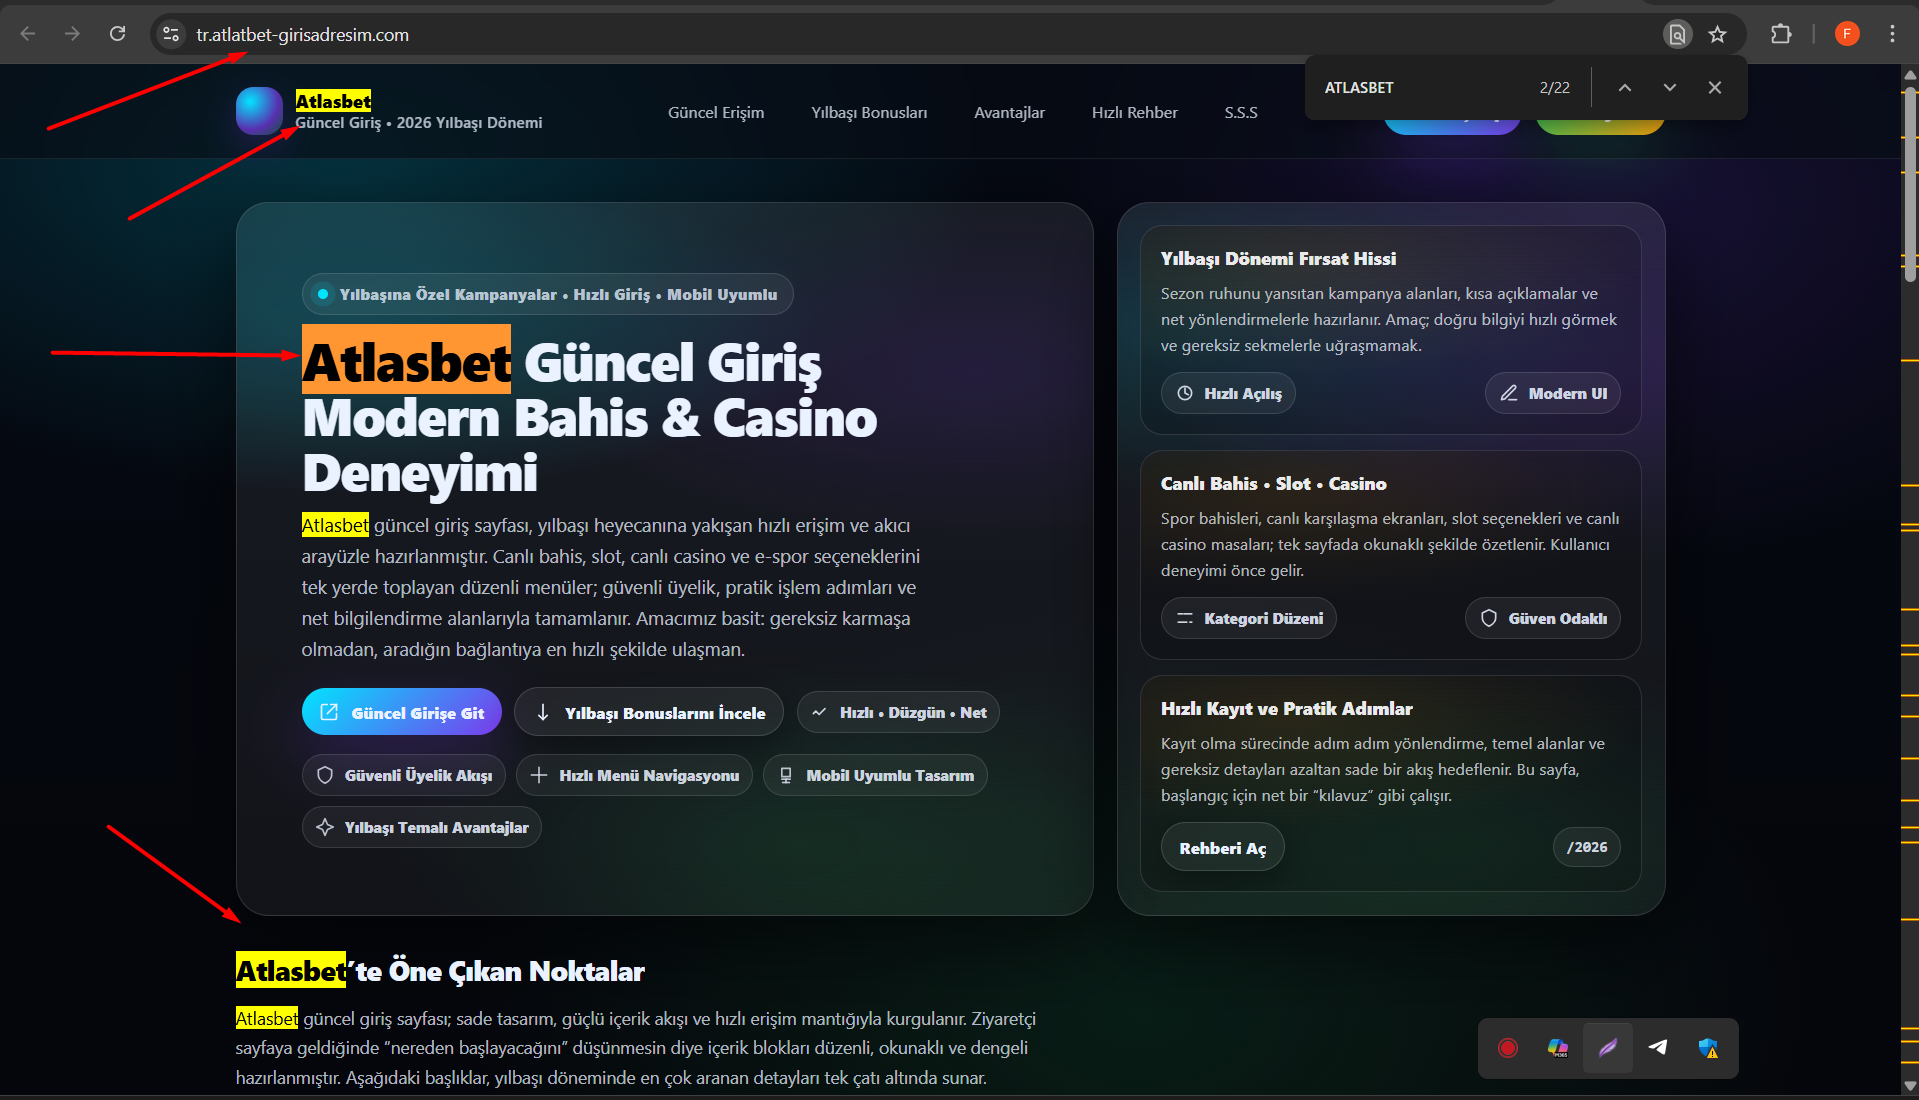This screenshot has width=1919, height=1100.
Task: Jump to the next find match
Action: (x=1670, y=88)
